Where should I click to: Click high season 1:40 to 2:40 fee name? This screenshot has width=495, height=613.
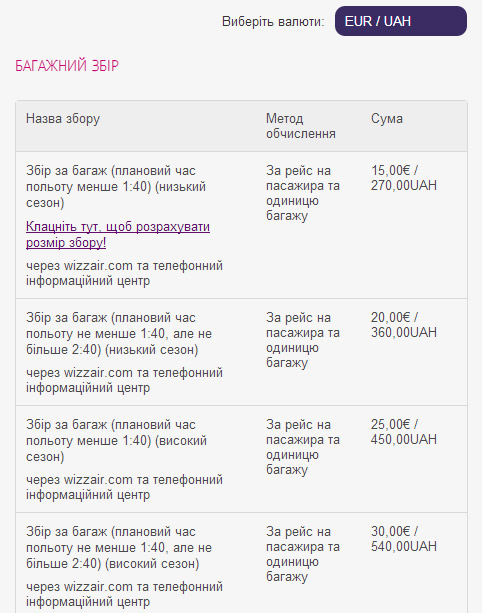pos(119,547)
